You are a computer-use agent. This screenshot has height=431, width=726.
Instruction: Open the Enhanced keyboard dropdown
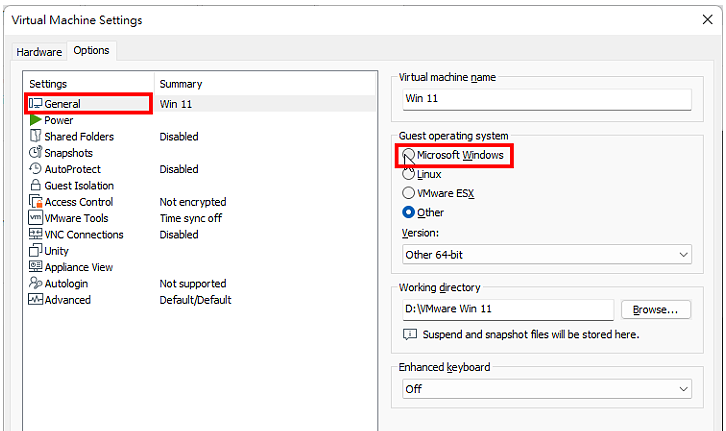tap(547, 389)
